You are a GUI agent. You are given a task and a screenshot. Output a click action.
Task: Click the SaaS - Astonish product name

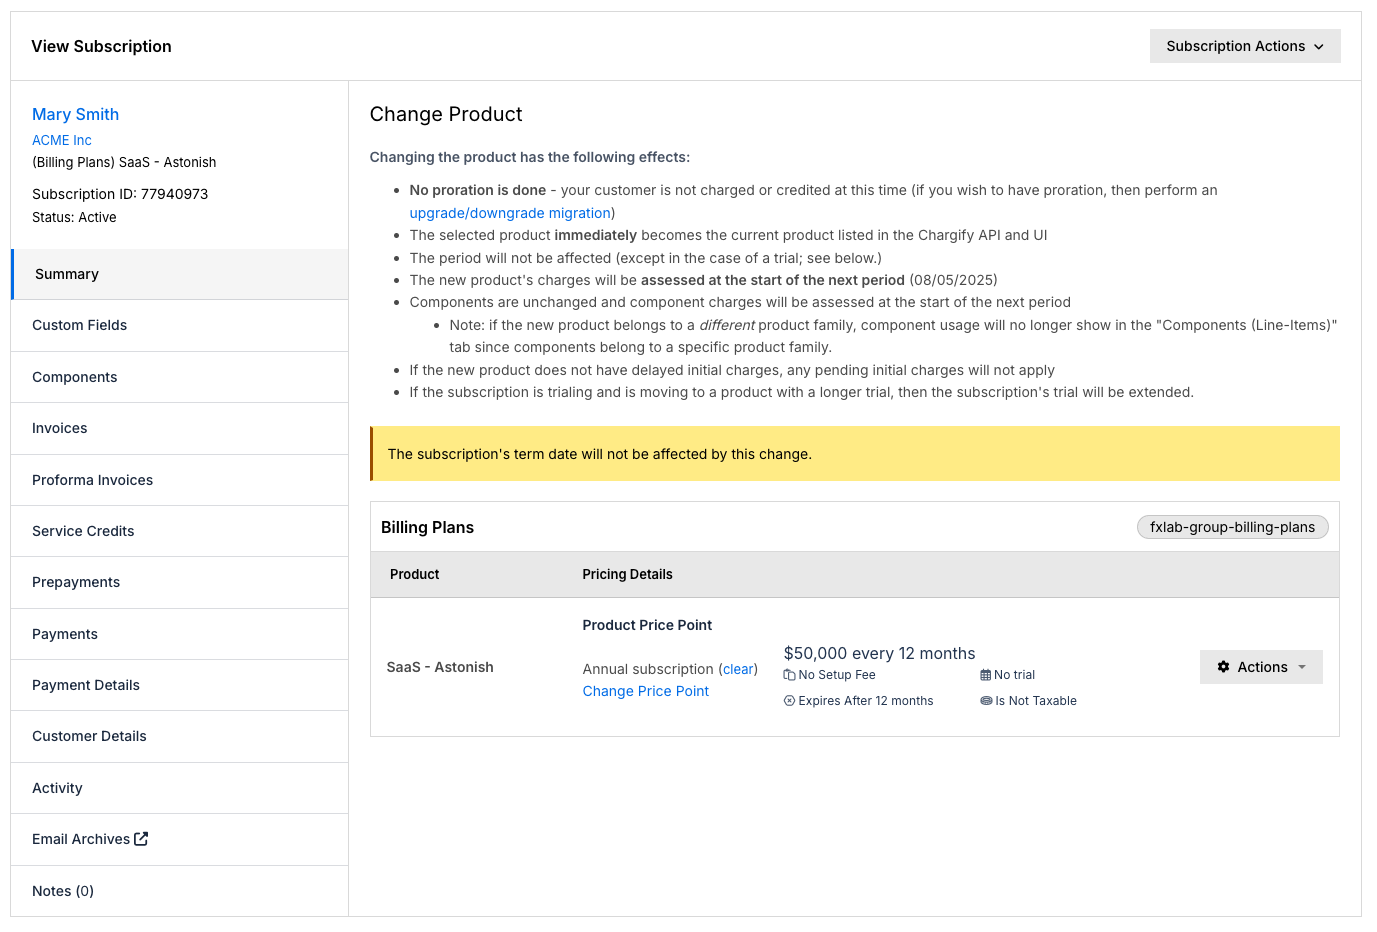(440, 667)
